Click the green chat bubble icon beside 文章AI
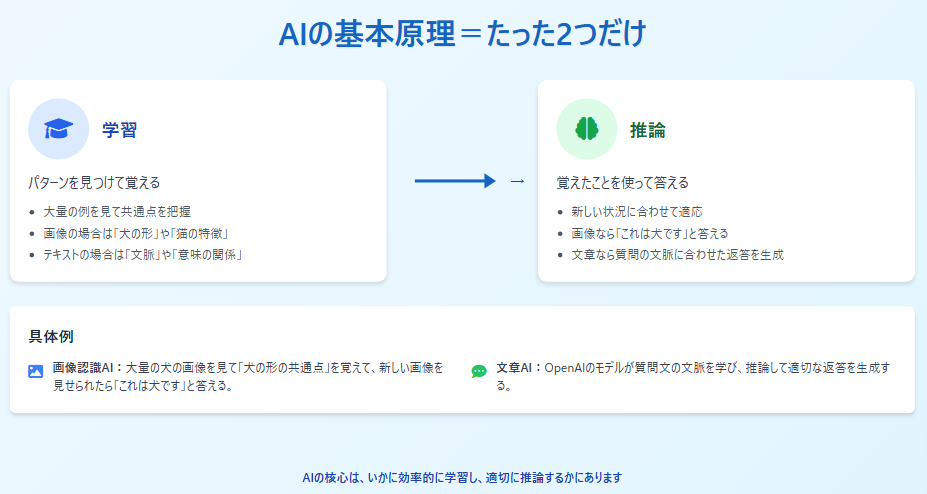 pyautogui.click(x=479, y=371)
